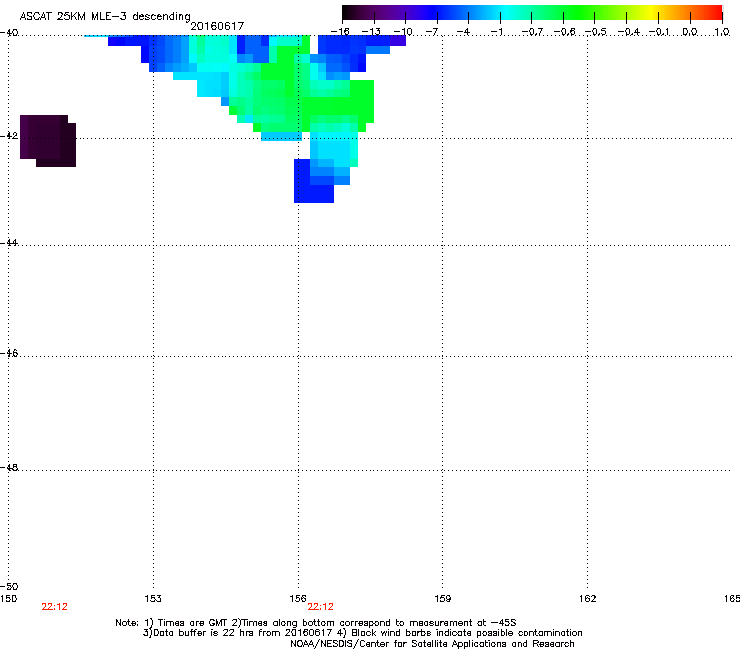This screenshot has height=650, width=740.
Task: Click the color bar label "-0.4"
Action: click(629, 32)
